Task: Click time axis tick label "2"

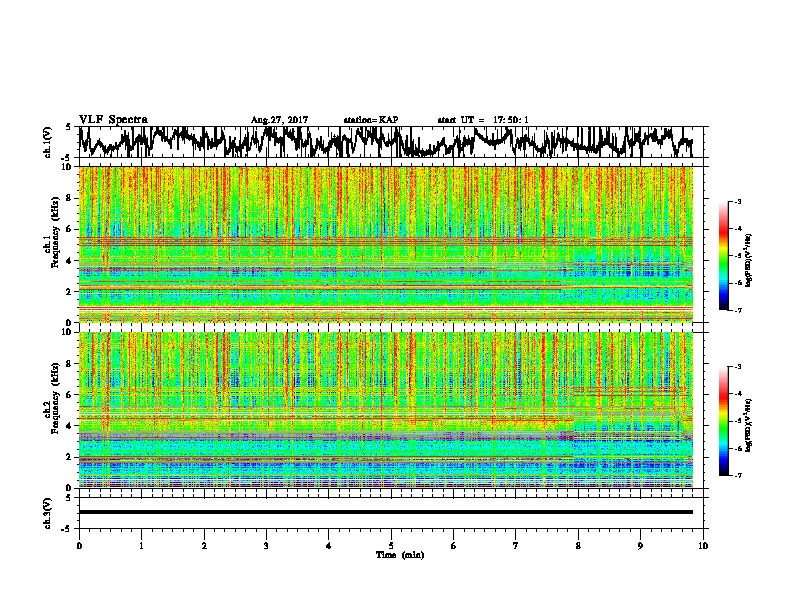Action: point(204,545)
